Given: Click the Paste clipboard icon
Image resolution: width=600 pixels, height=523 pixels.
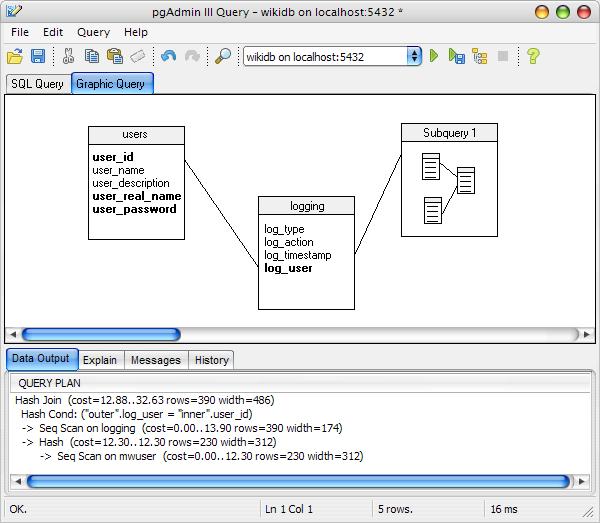Looking at the screenshot, I should coord(115,56).
